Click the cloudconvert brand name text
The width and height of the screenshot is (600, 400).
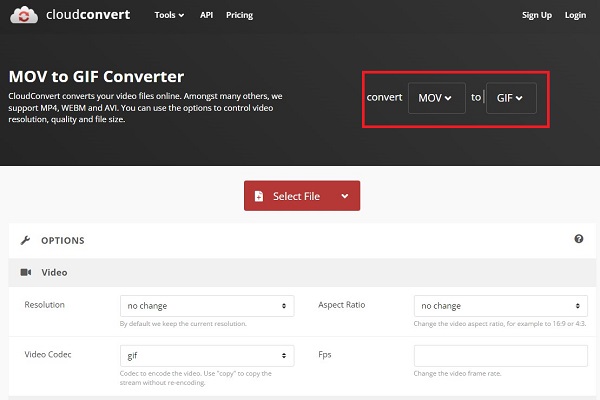pos(88,15)
